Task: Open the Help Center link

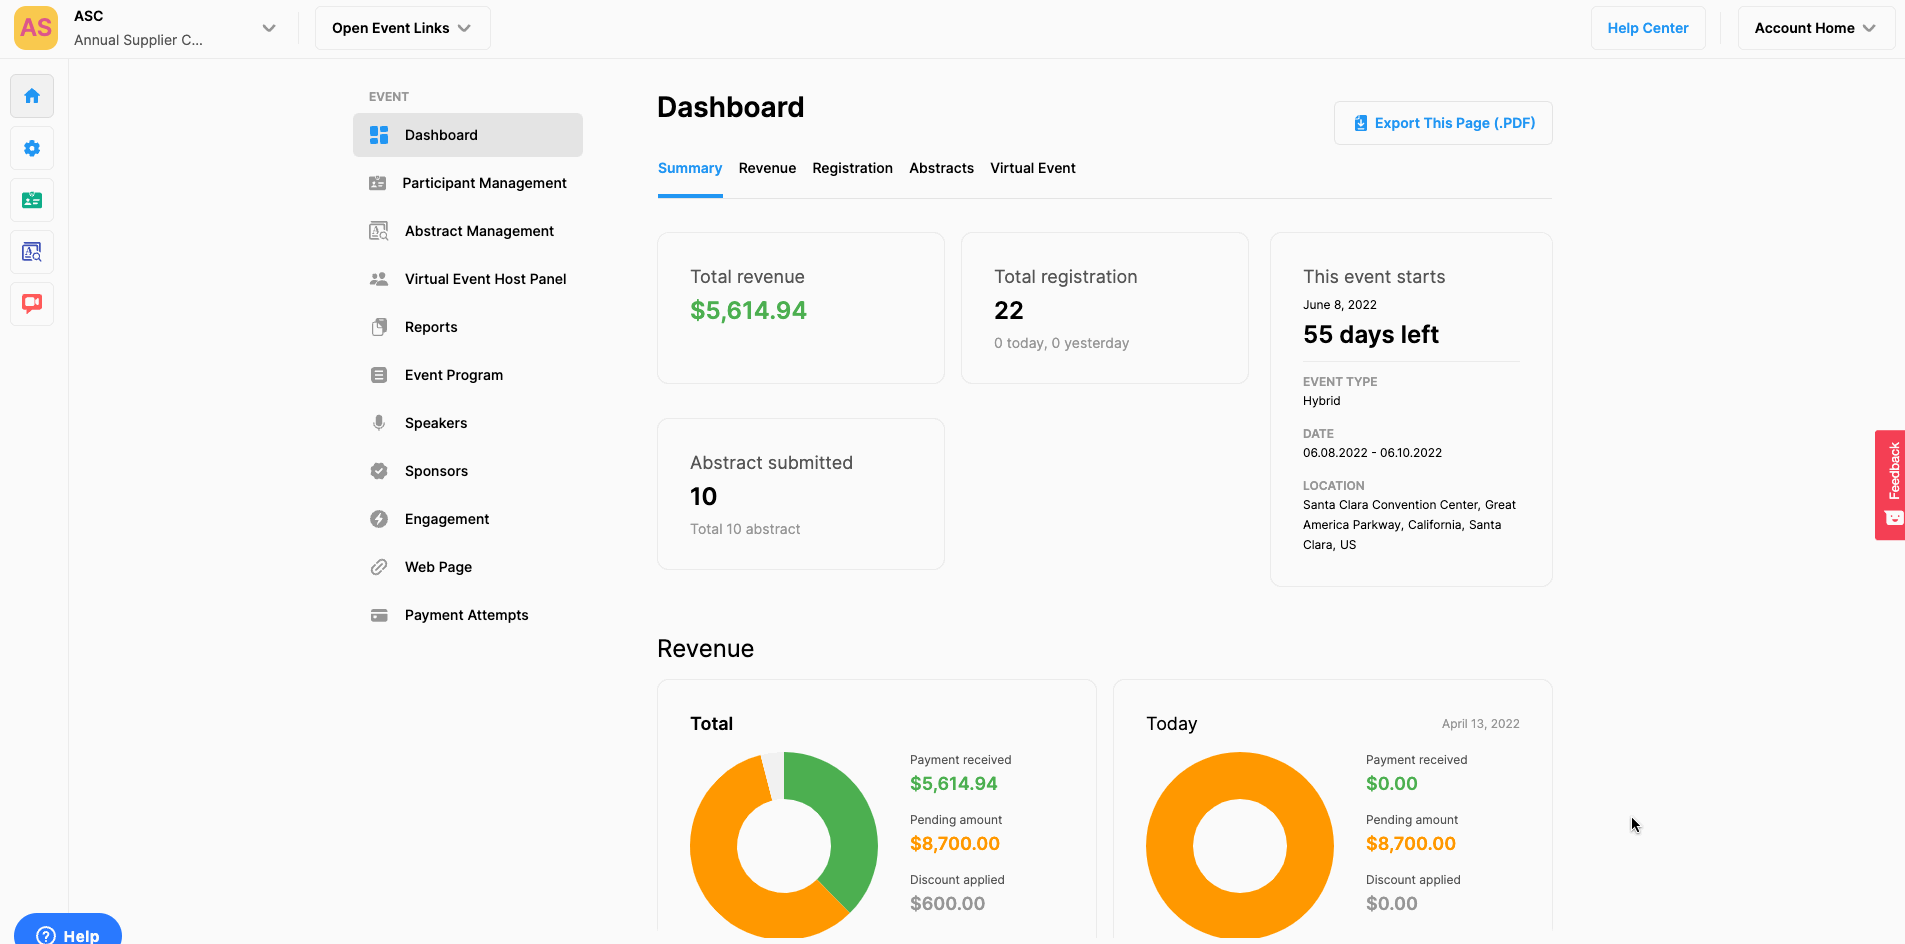Action: click(1647, 28)
